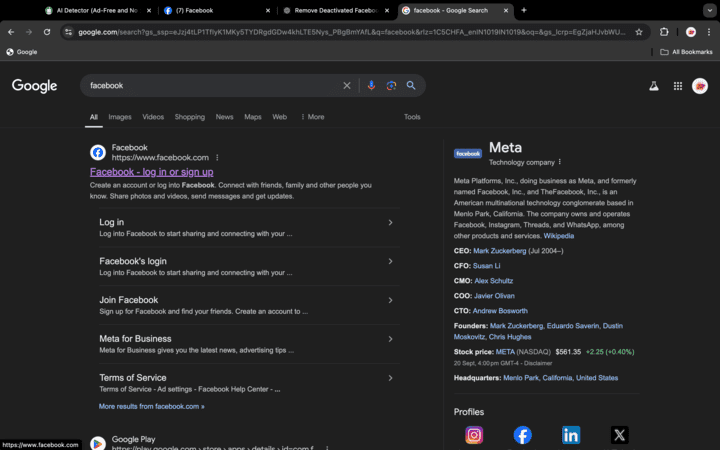Open the Chrome profile avatar in toolbar
This screenshot has height=450, width=720.
pyautogui.click(x=691, y=32)
